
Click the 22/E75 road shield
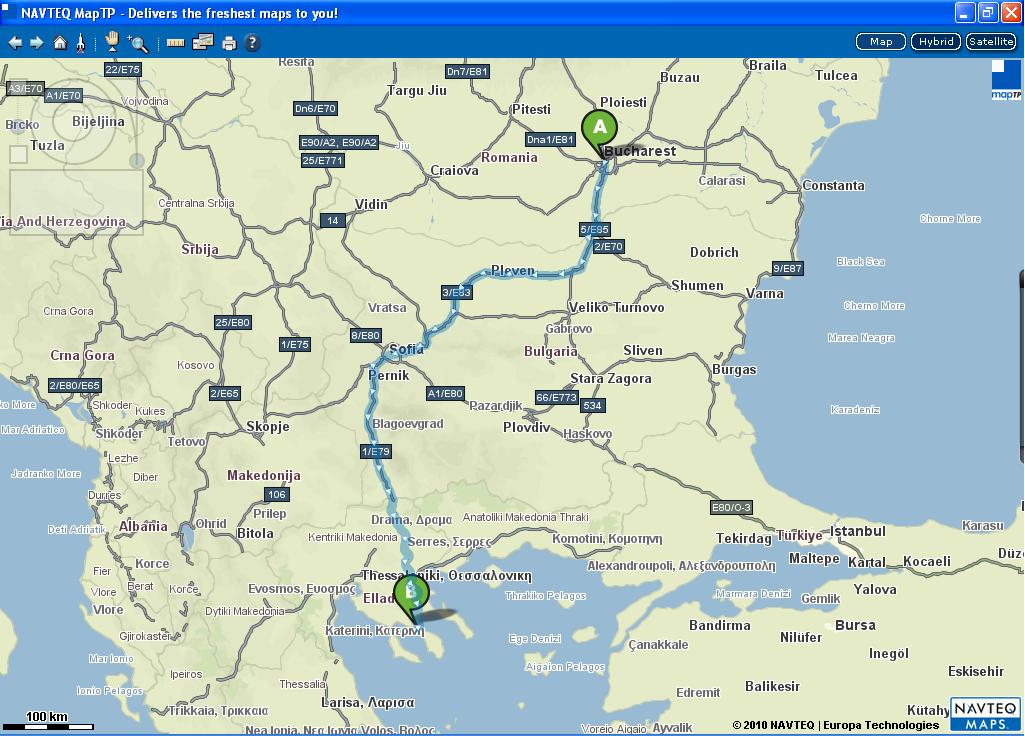click(122, 69)
